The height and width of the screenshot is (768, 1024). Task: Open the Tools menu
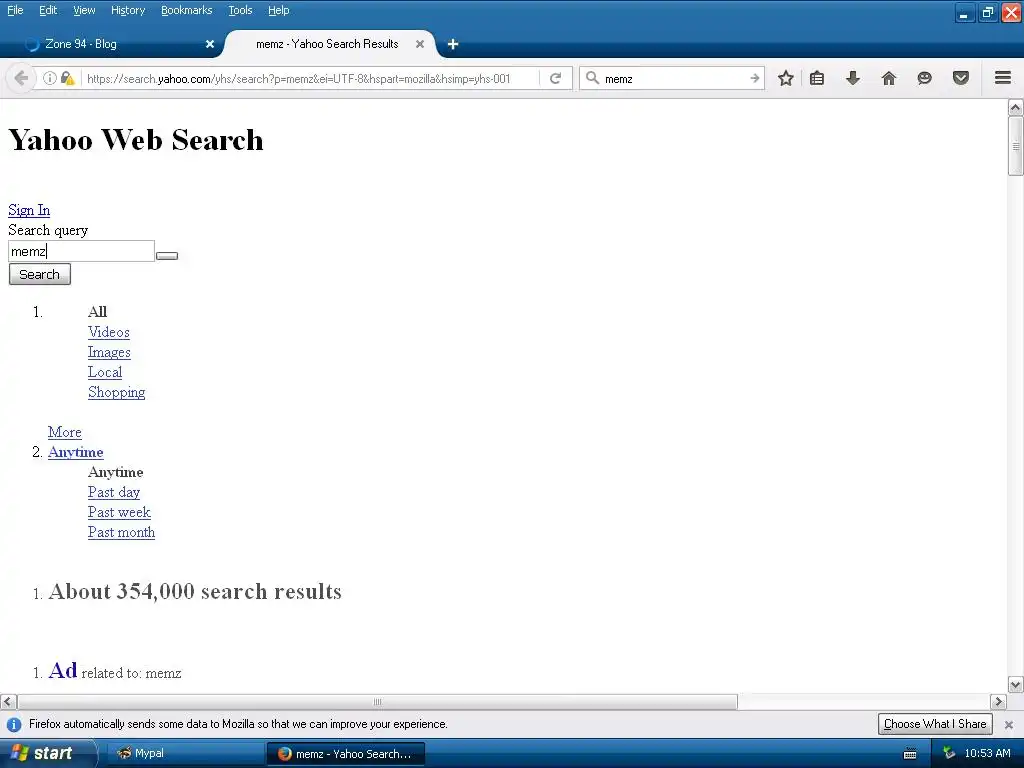pyautogui.click(x=240, y=10)
